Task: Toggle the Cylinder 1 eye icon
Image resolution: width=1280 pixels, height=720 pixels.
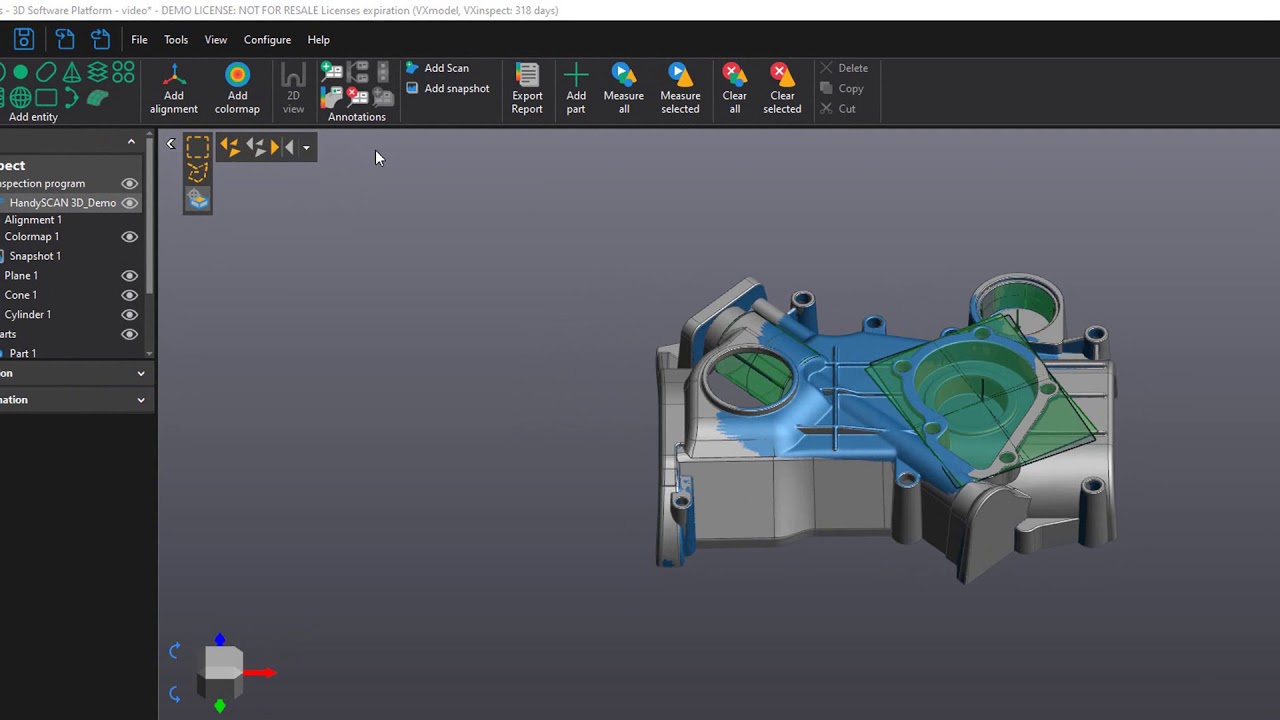Action: [x=129, y=314]
